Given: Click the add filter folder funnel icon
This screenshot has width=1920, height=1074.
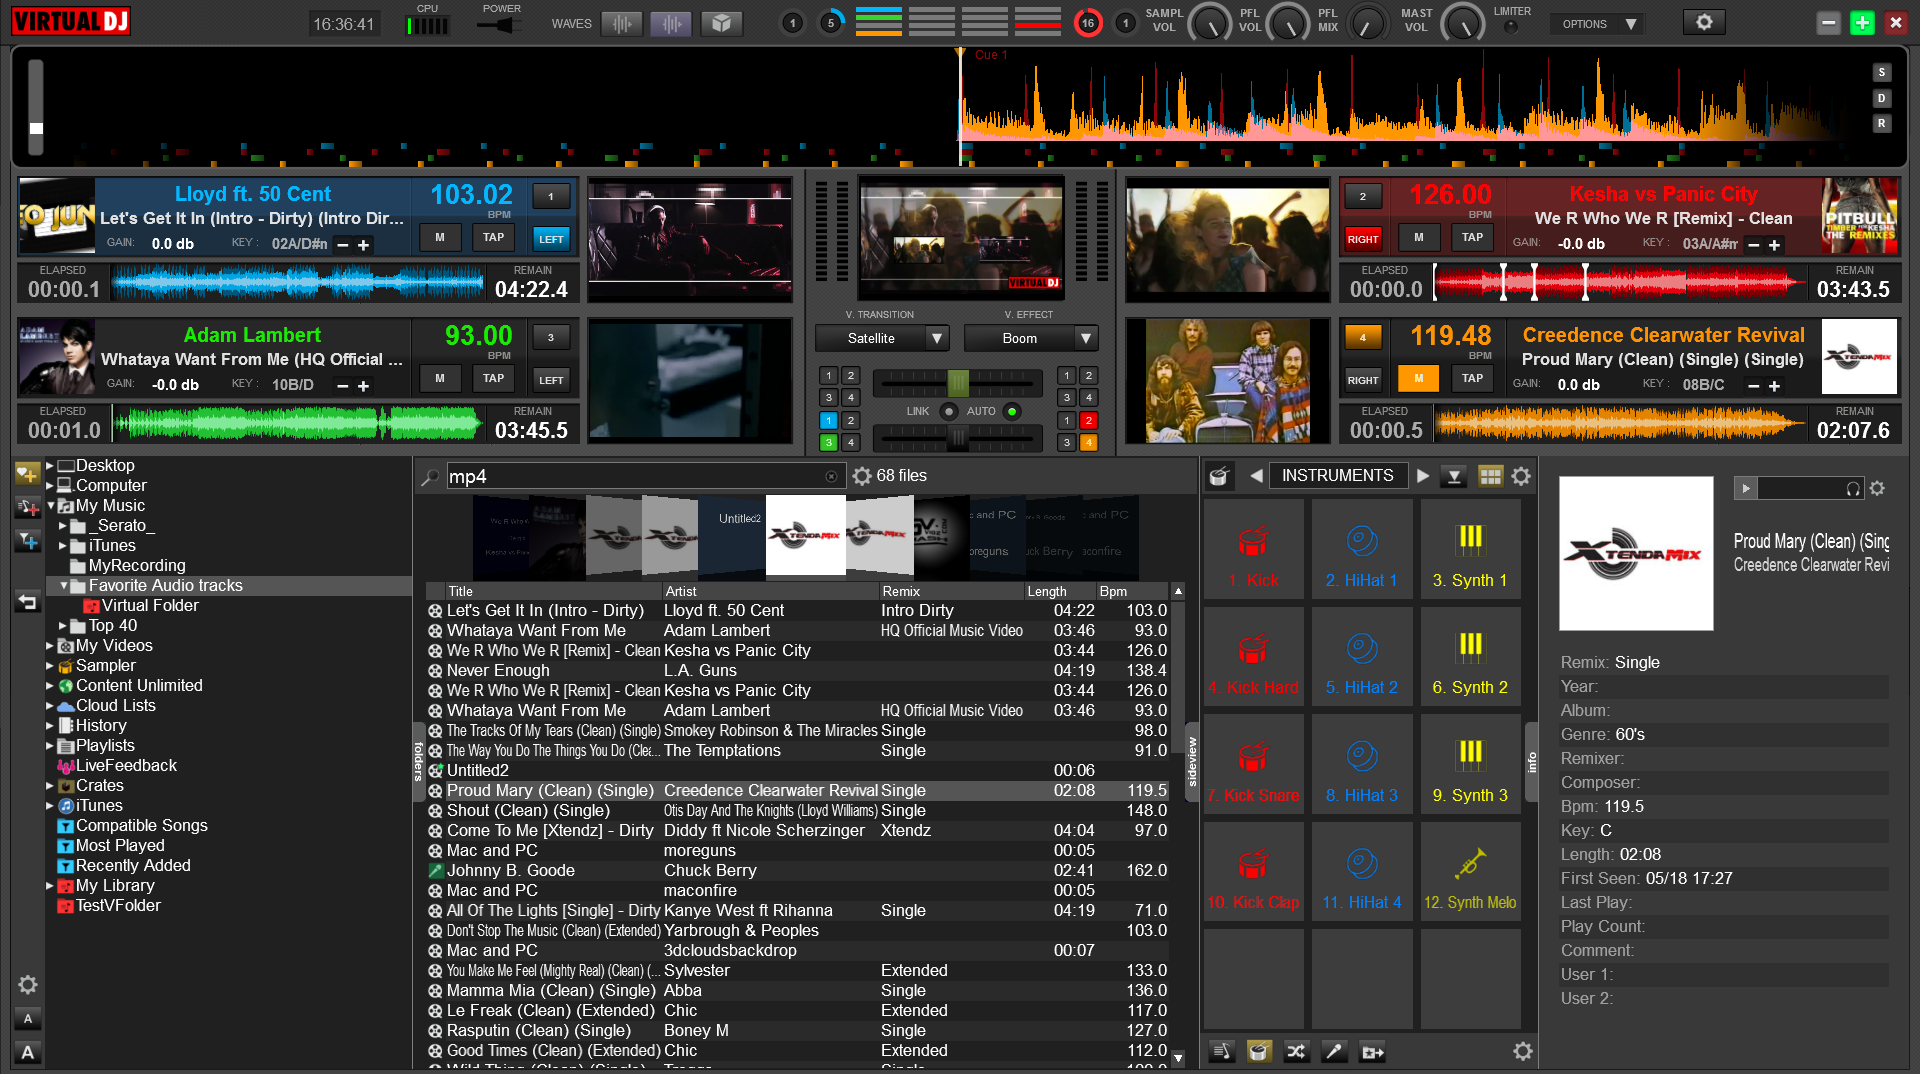Looking at the screenshot, I should point(27,541).
